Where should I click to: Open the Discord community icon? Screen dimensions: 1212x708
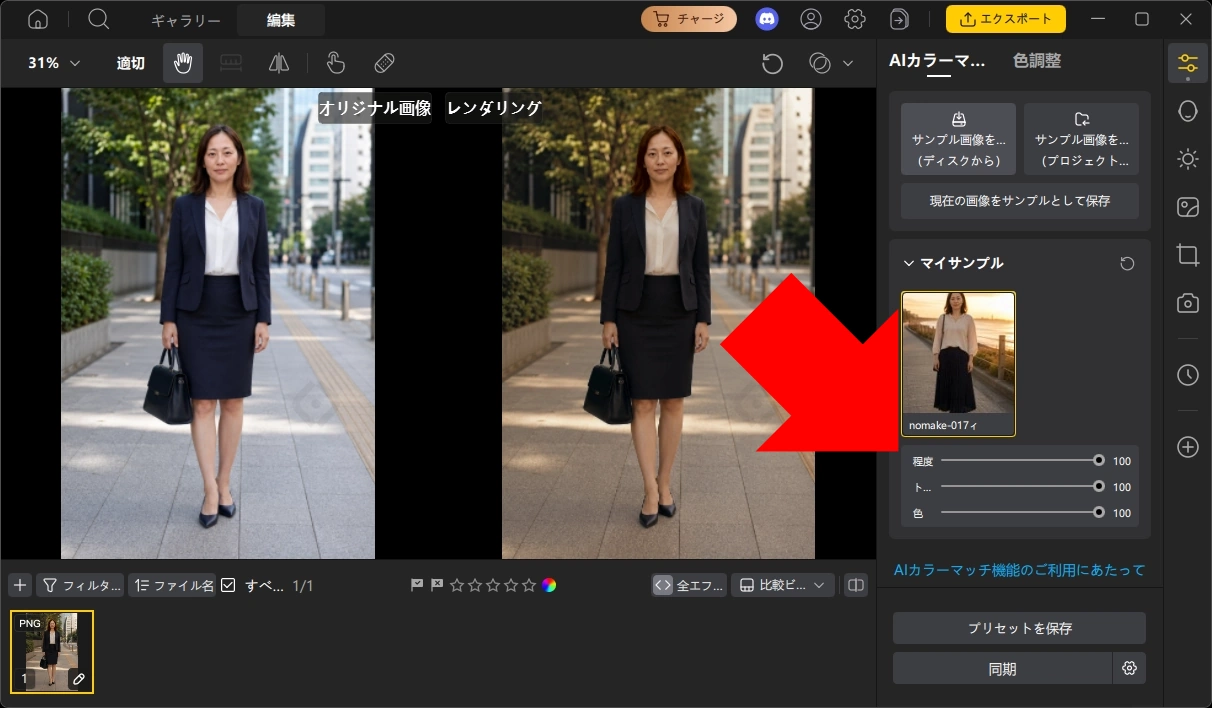coord(767,19)
